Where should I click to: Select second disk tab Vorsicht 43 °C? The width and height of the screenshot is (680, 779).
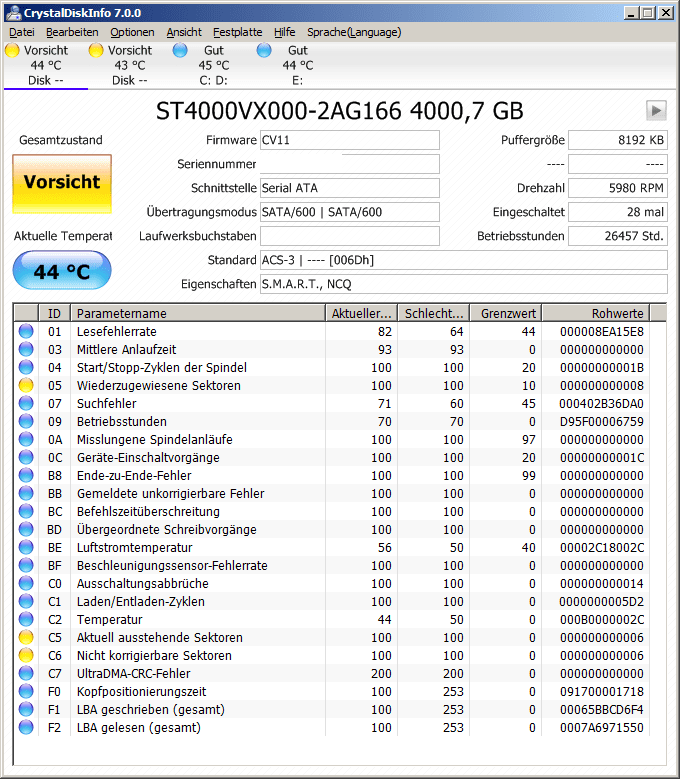click(x=130, y=65)
